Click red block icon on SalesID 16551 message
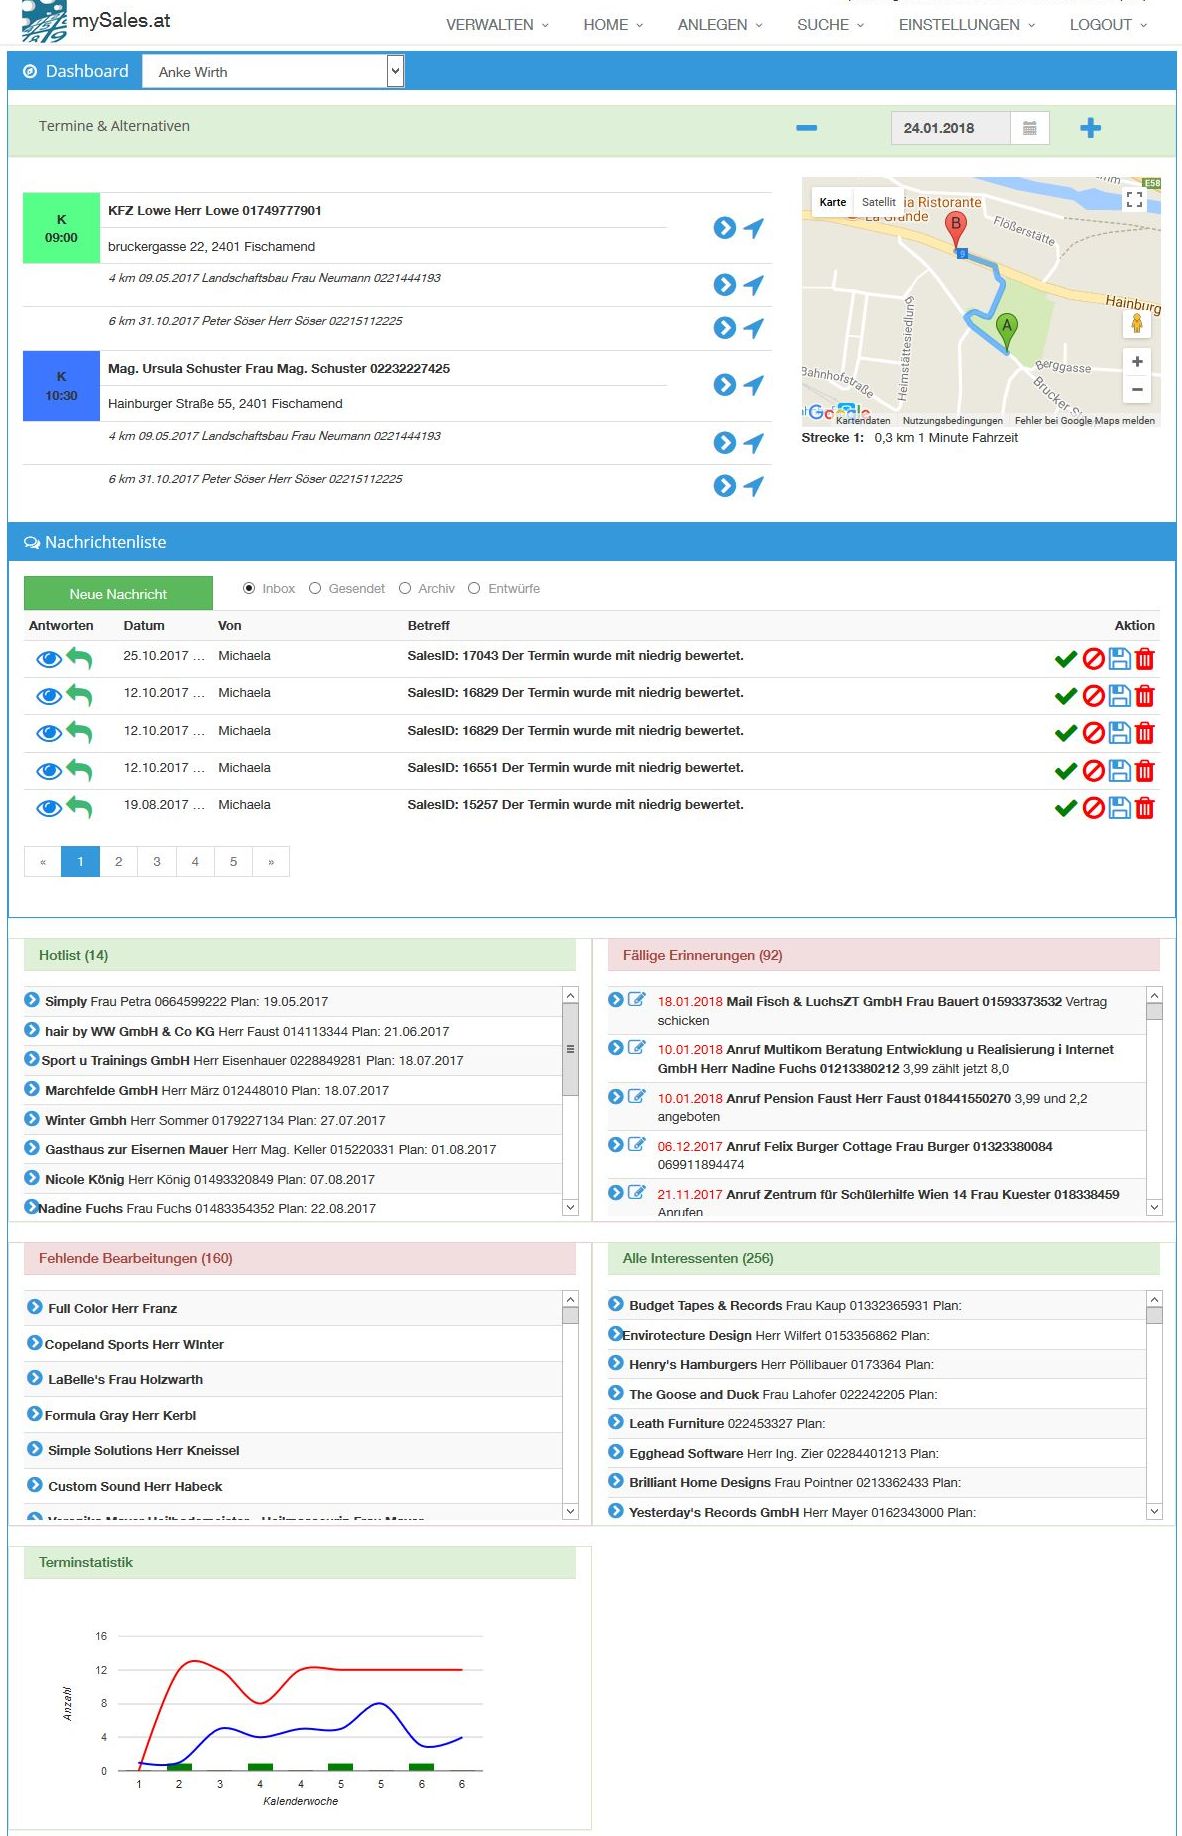 pyautogui.click(x=1093, y=771)
